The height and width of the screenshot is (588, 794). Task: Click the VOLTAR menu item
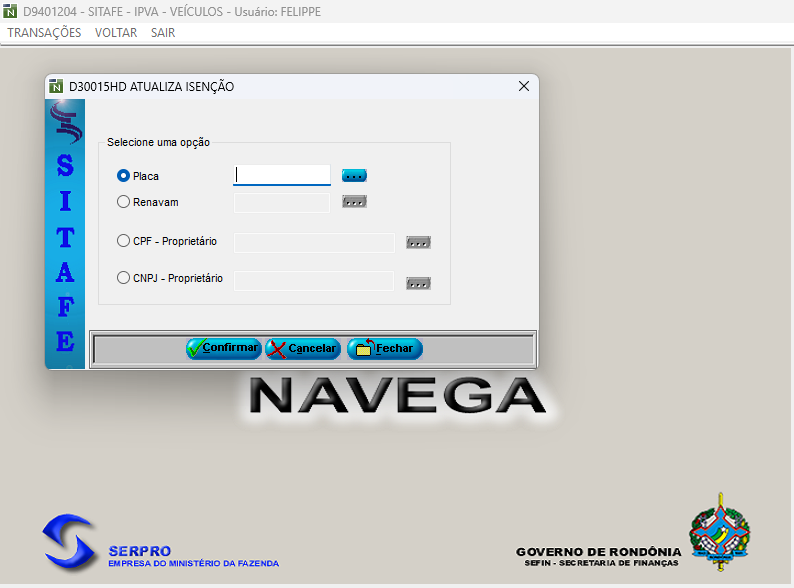click(116, 32)
